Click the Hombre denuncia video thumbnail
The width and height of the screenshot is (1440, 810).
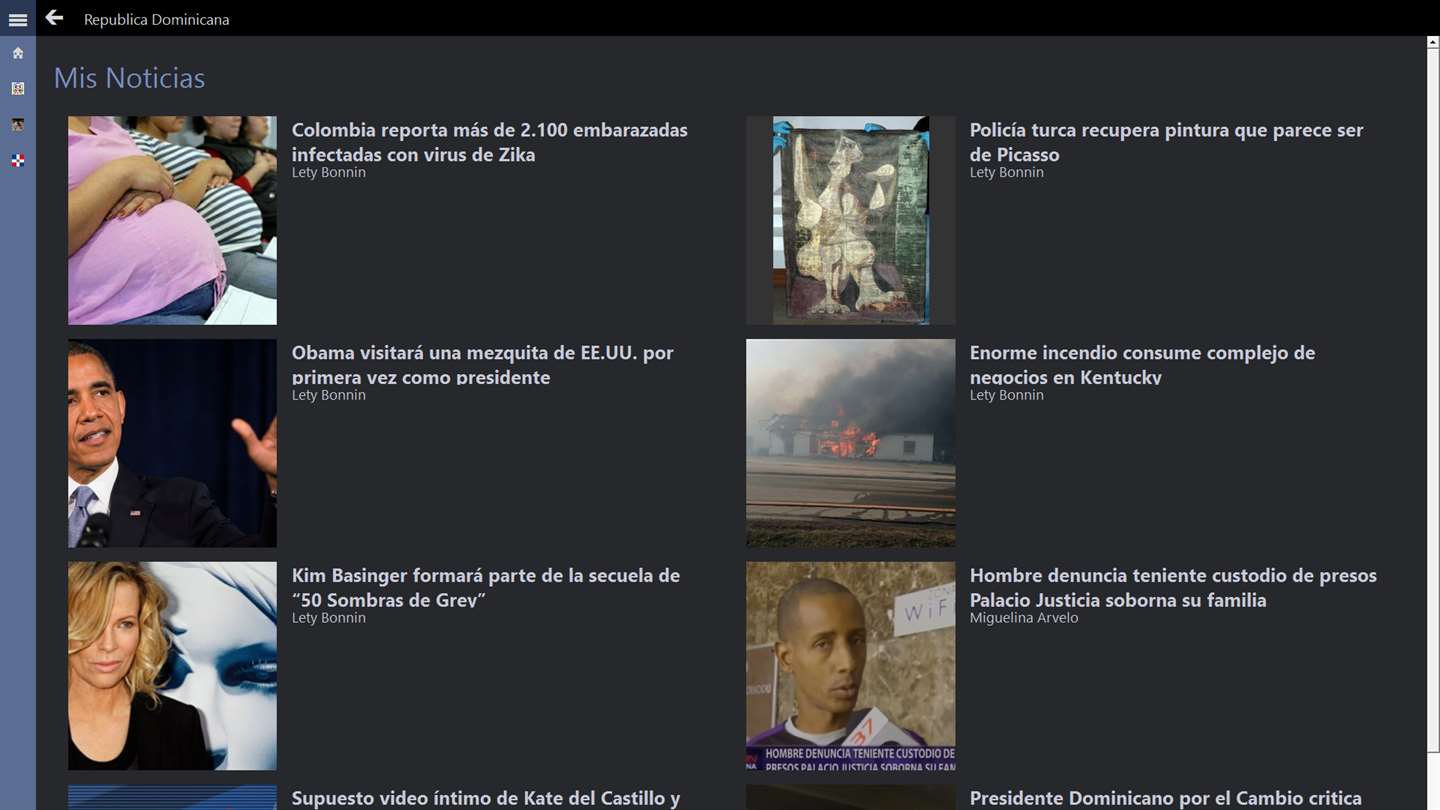tap(851, 666)
